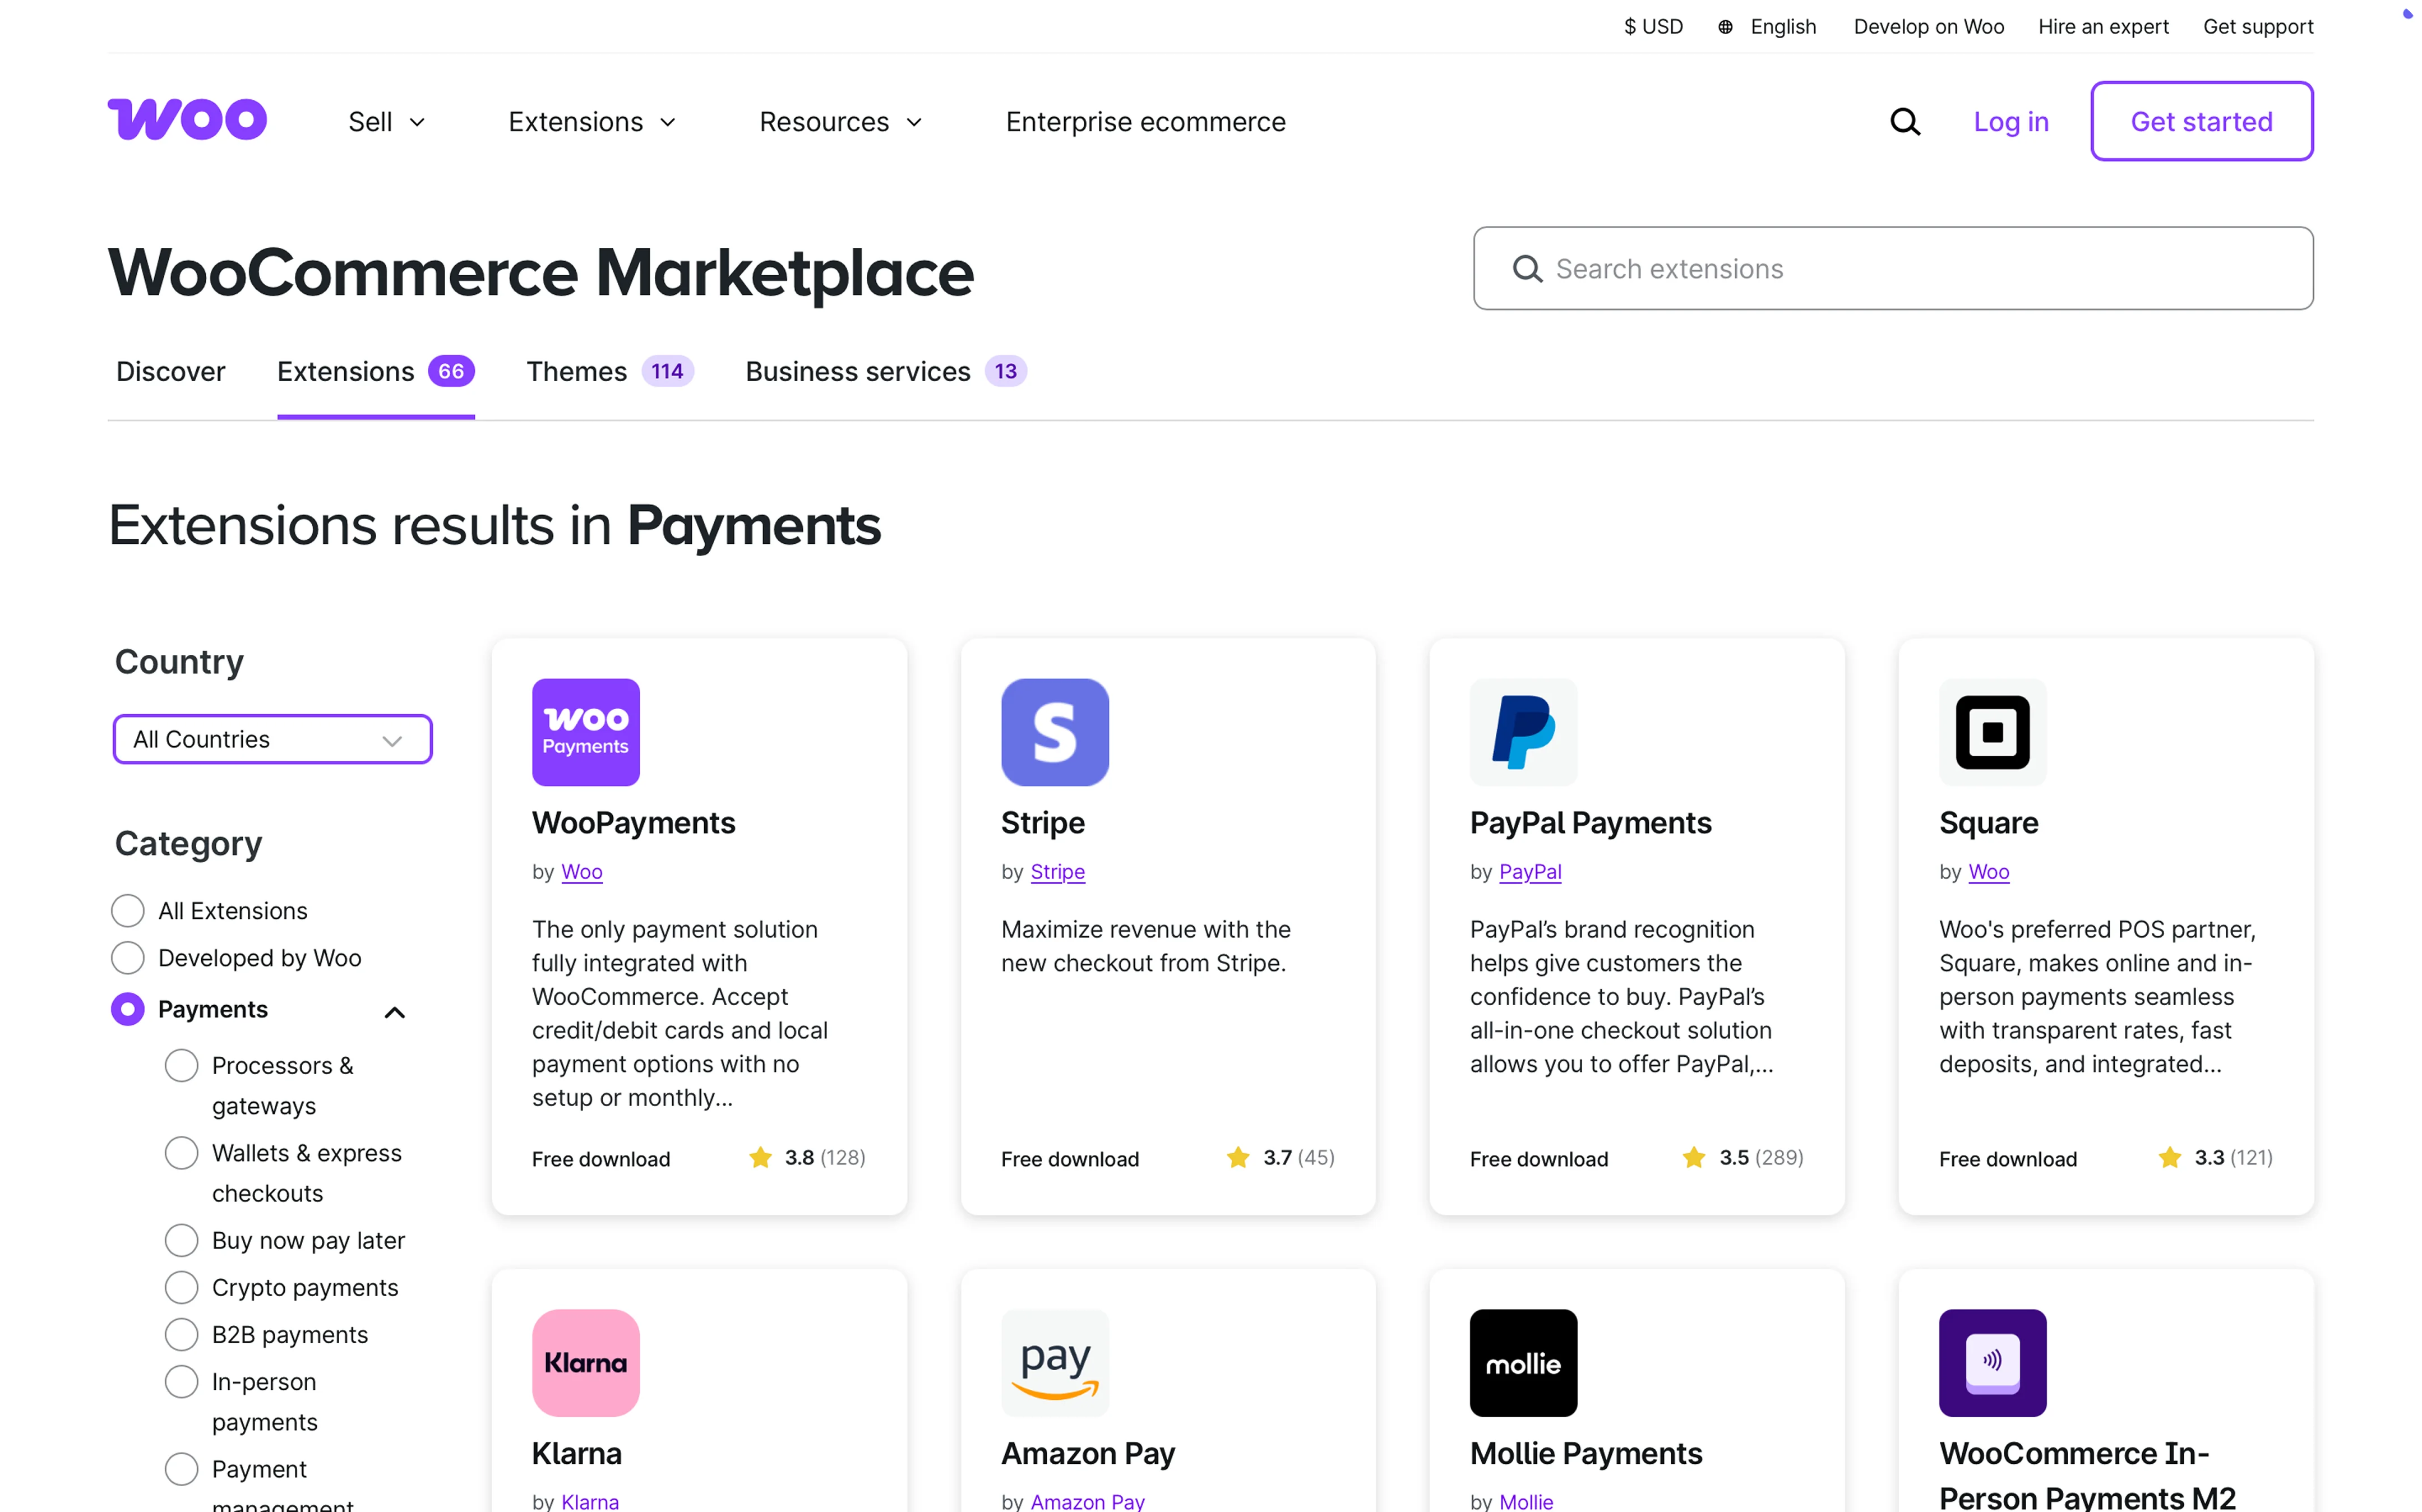The height and width of the screenshot is (1512, 2422).
Task: Click the globe icon next to English
Action: (x=1725, y=27)
